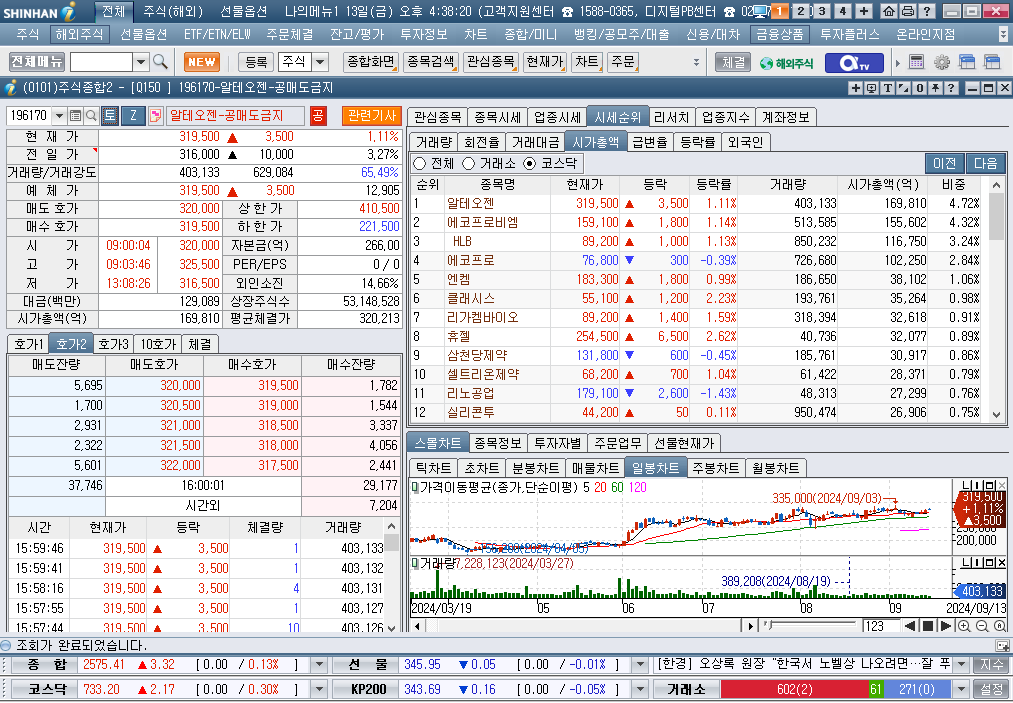Click the chart horizontal scrollbar left arrow
The width and height of the screenshot is (1013, 703).
(417, 625)
